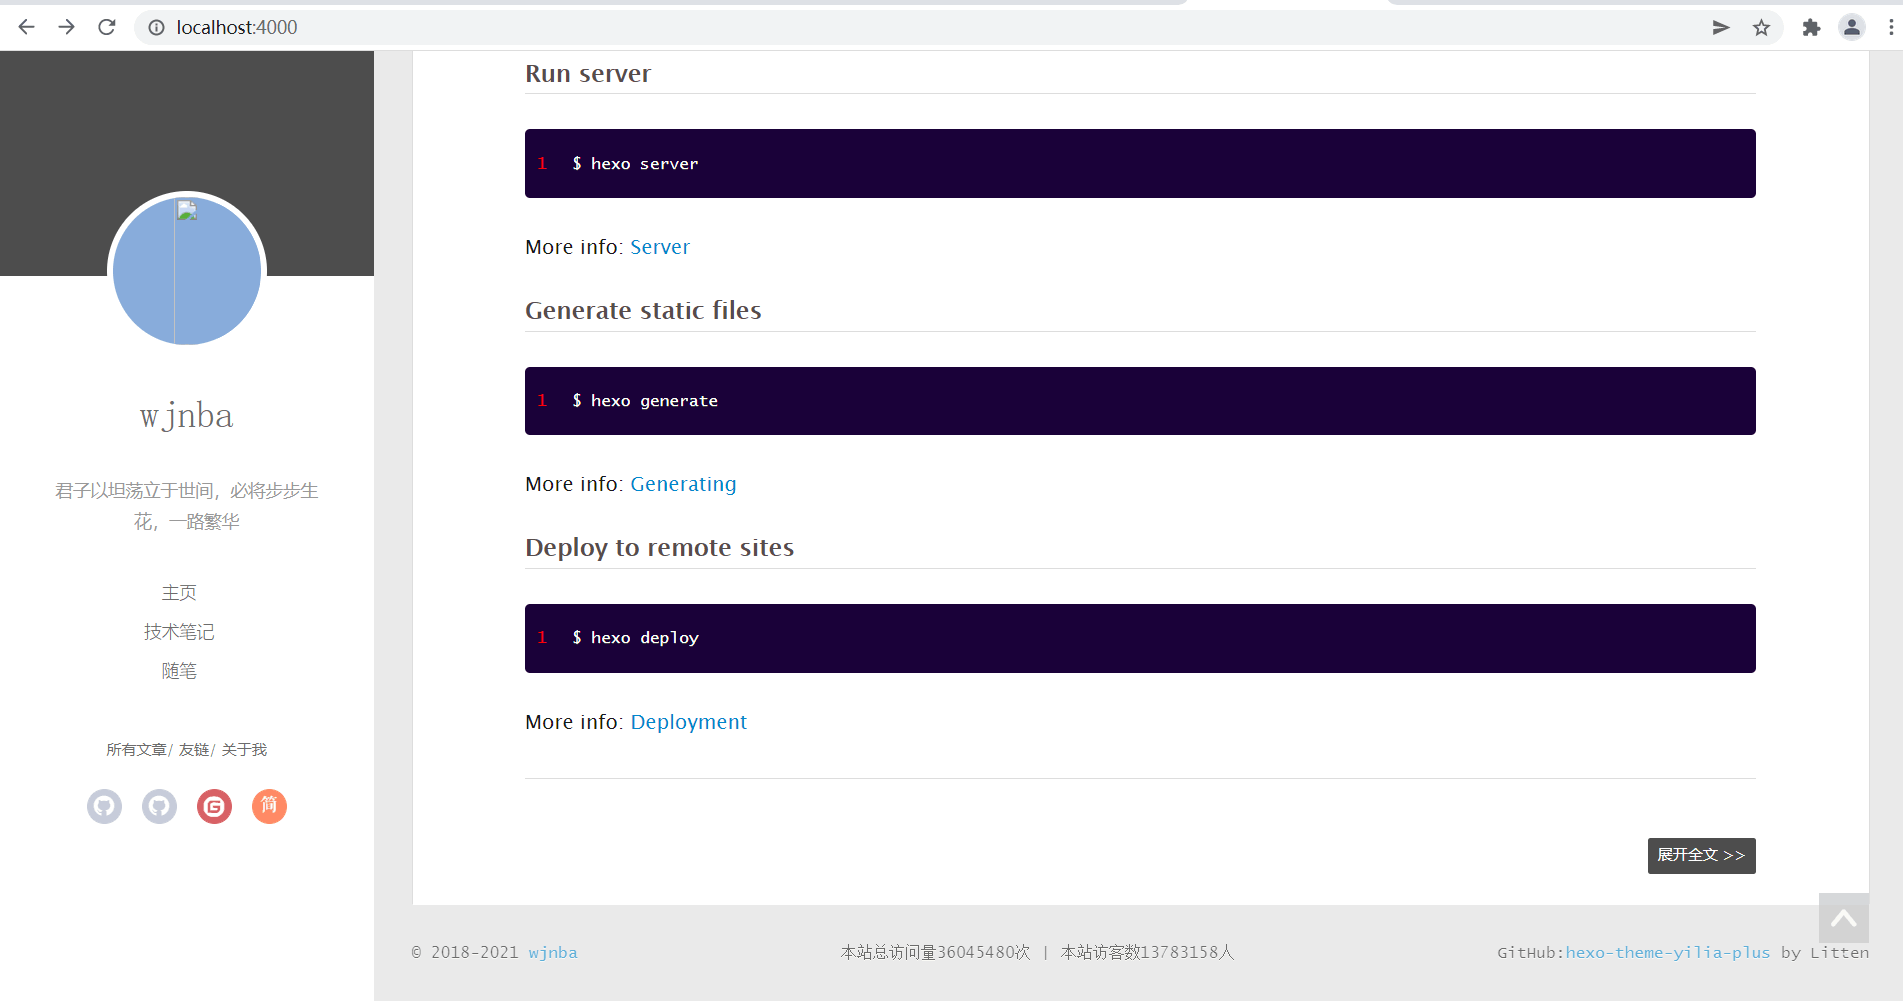Reload the page
Image resolution: width=1903 pixels, height=1001 pixels.
[x=107, y=27]
